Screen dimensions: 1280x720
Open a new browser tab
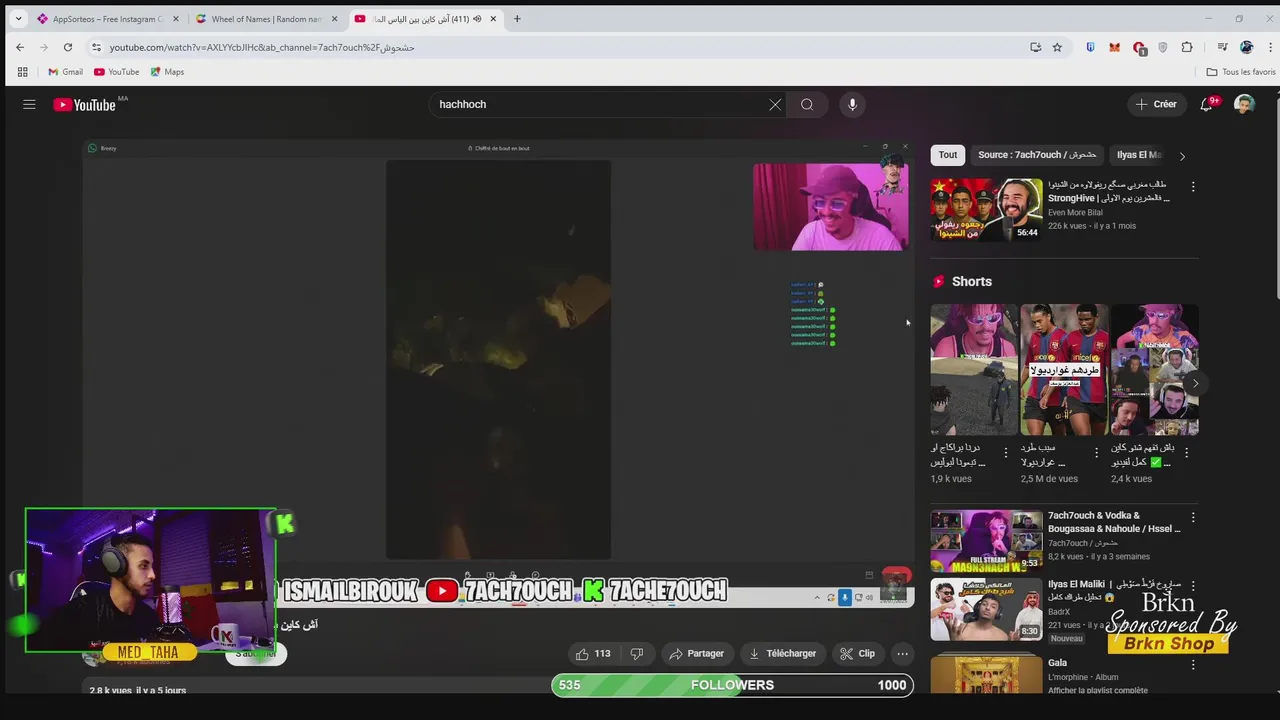pyautogui.click(x=517, y=19)
